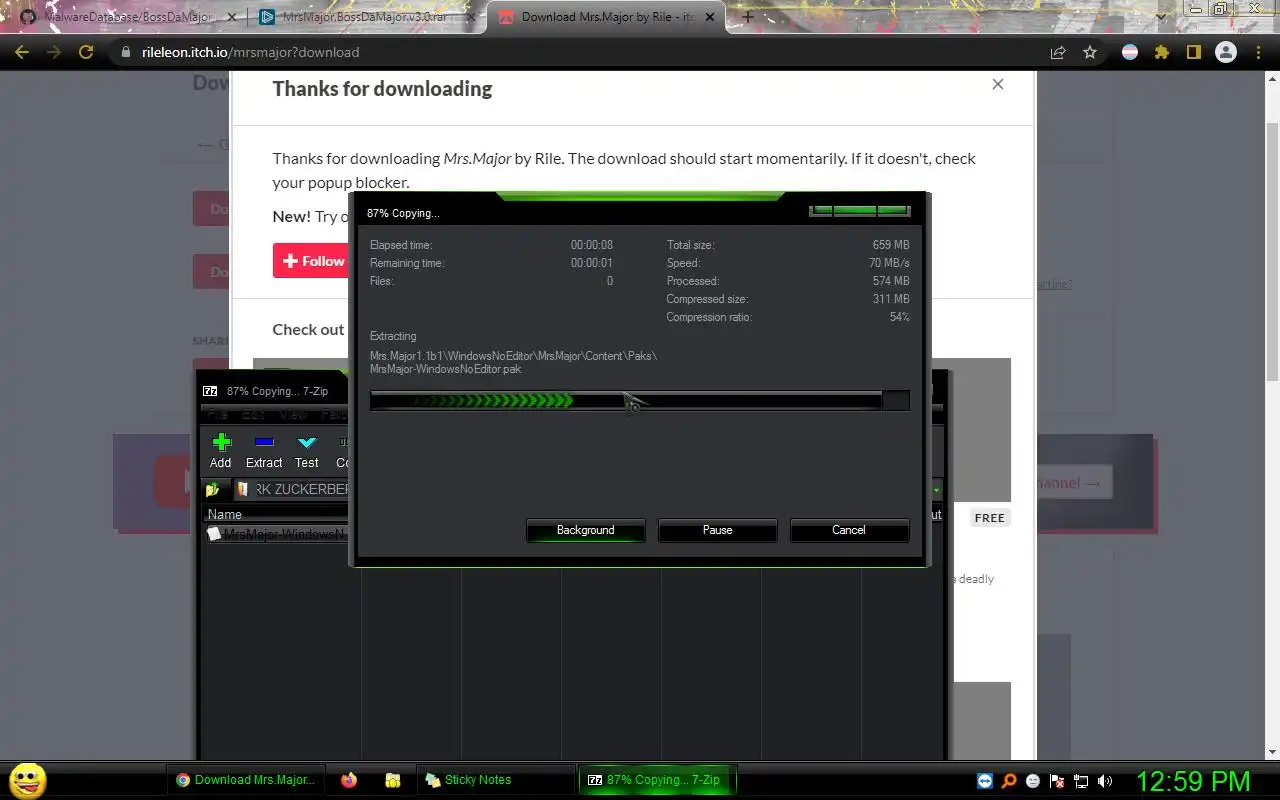Screen dimensions: 1280x800
Task: Close the MalwareDatabase tab
Action: tap(230, 17)
